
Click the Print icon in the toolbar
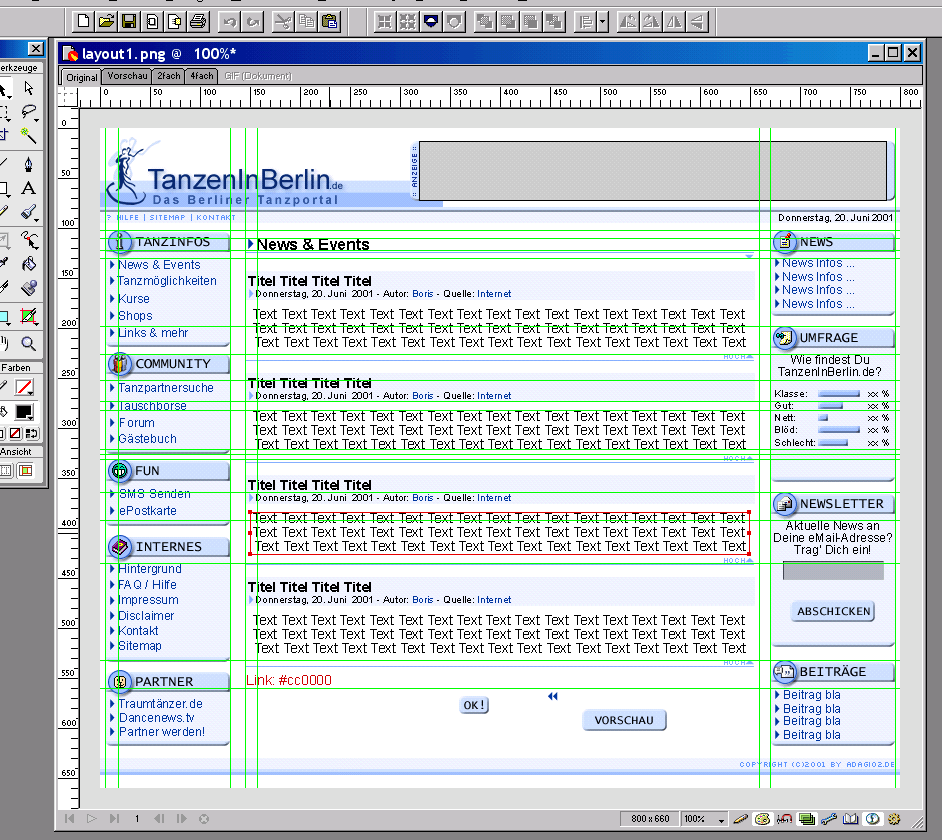coord(198,20)
